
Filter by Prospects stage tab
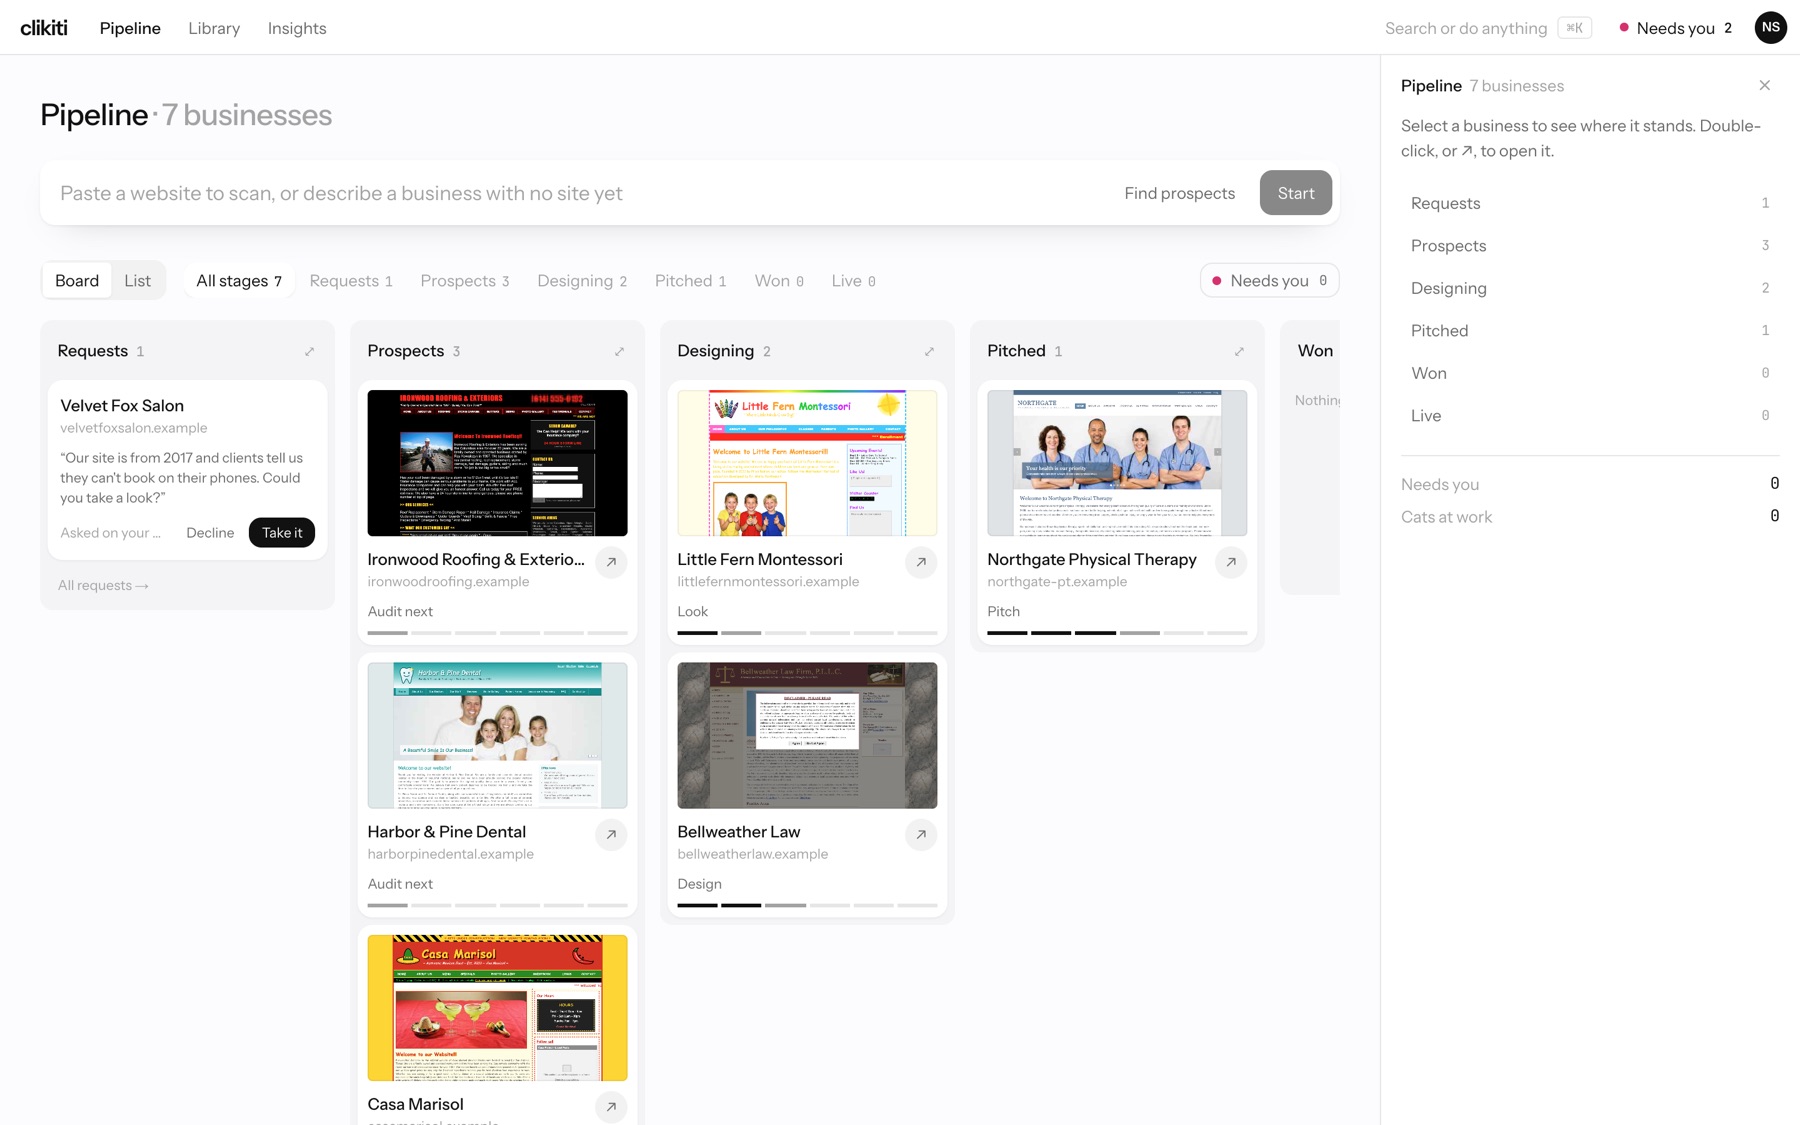point(465,281)
